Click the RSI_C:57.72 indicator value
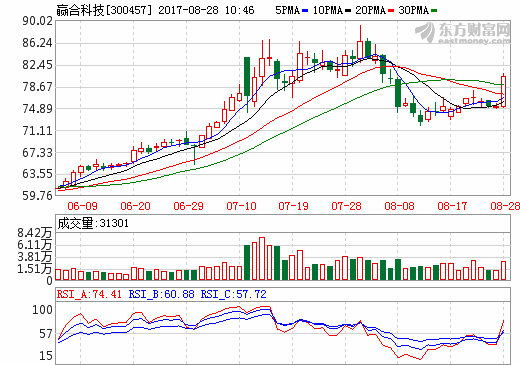The height and width of the screenshot is (365, 520). [233, 294]
